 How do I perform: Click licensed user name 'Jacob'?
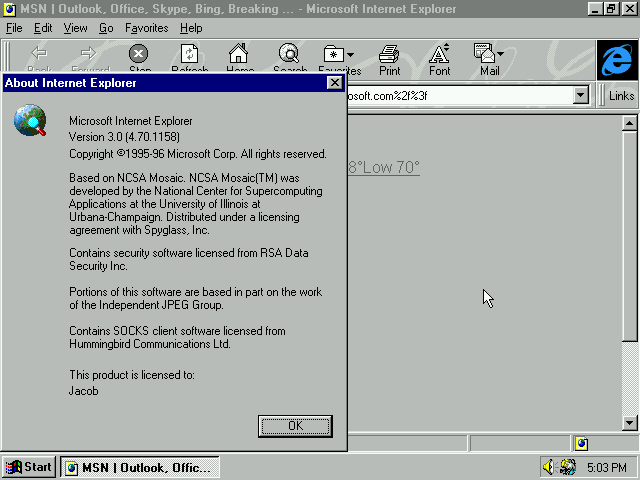(x=84, y=391)
